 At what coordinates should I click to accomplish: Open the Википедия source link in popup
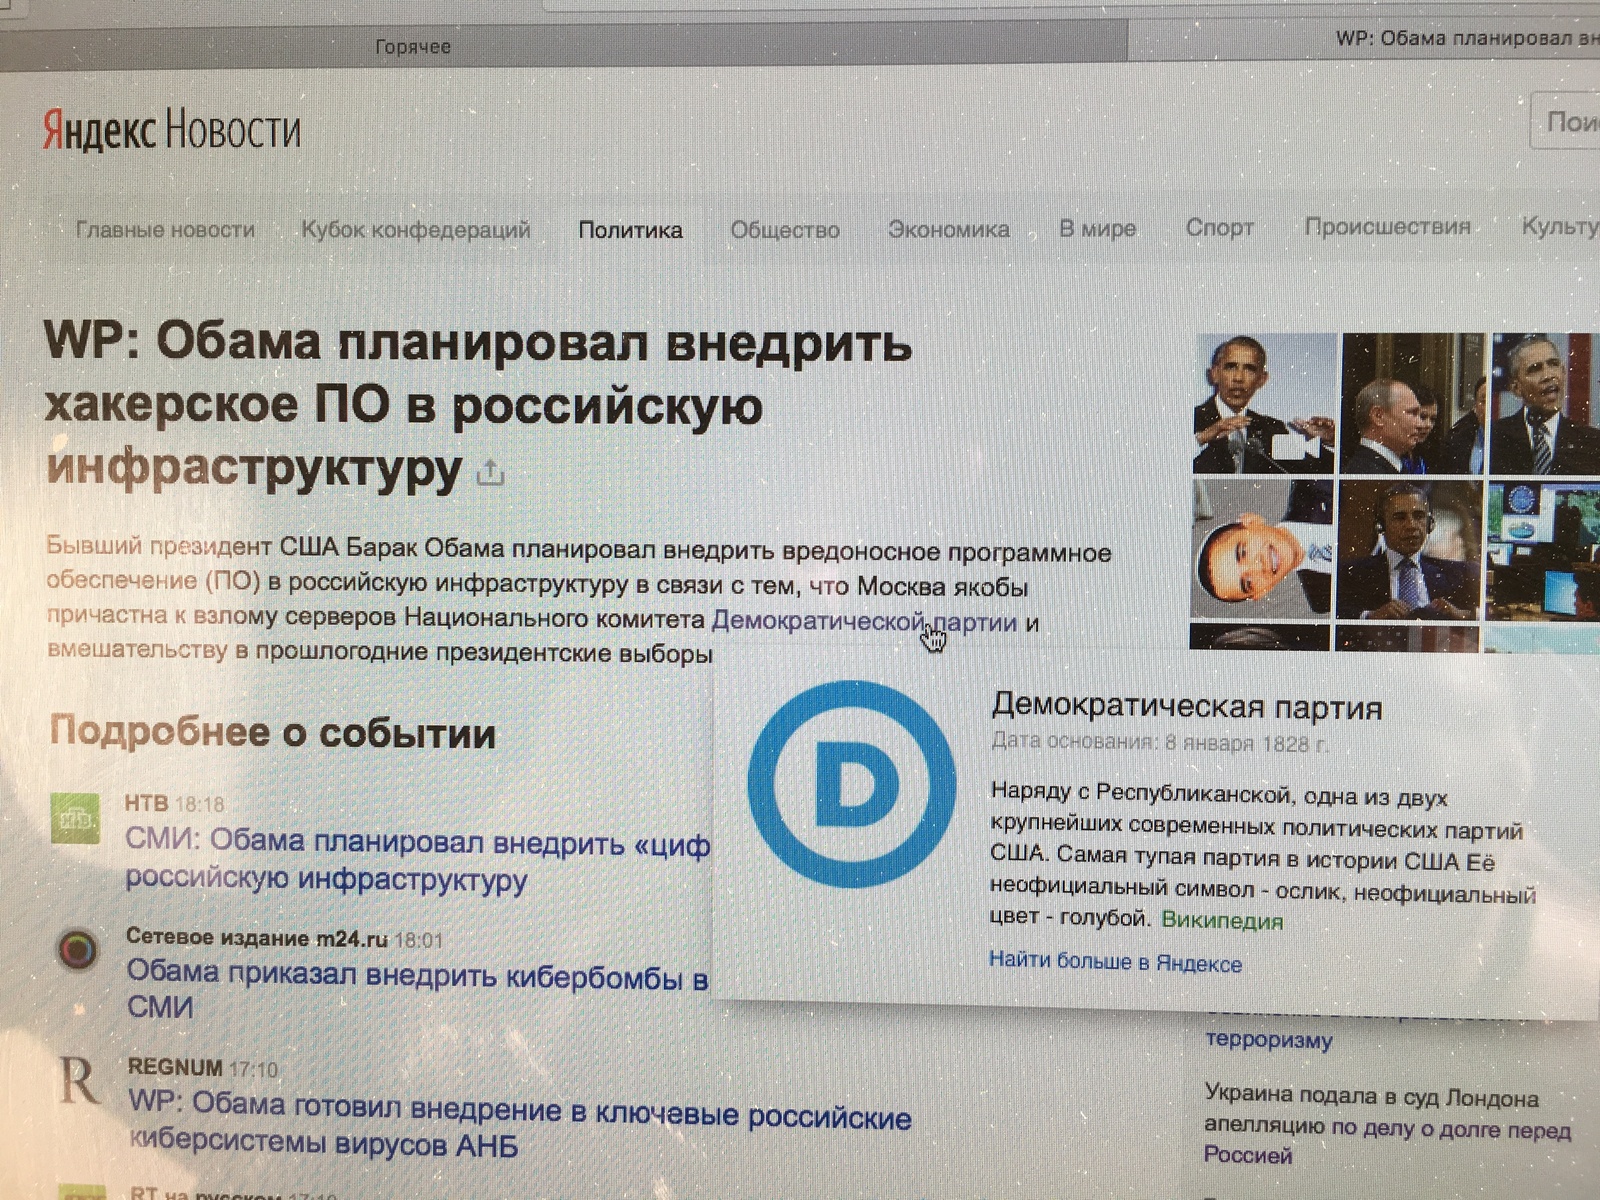tap(1221, 920)
